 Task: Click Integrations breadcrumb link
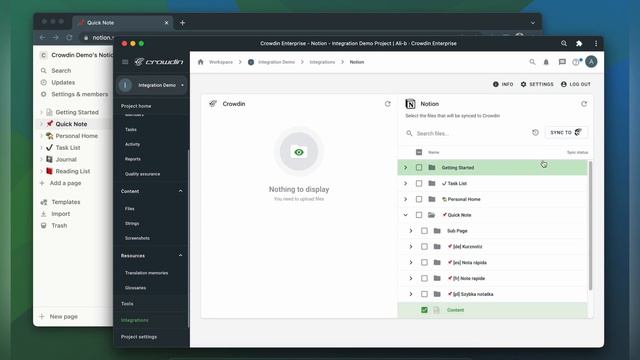[322, 62]
